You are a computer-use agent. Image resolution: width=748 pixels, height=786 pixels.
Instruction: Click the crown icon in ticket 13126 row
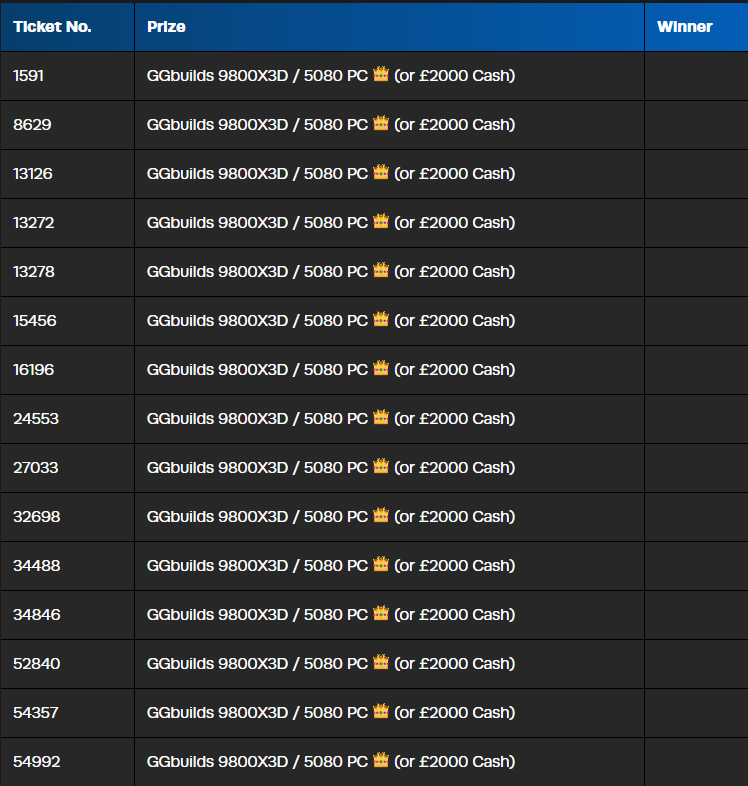(381, 172)
